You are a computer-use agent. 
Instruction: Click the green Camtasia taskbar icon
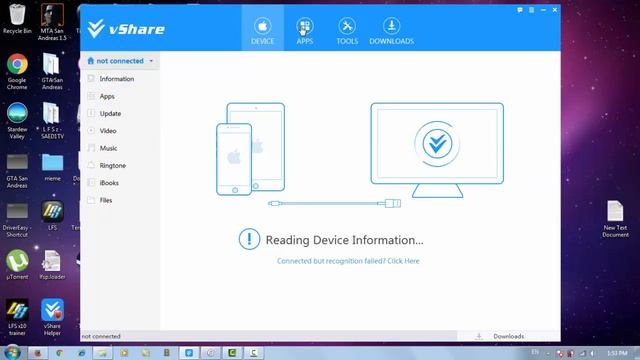pos(232,353)
